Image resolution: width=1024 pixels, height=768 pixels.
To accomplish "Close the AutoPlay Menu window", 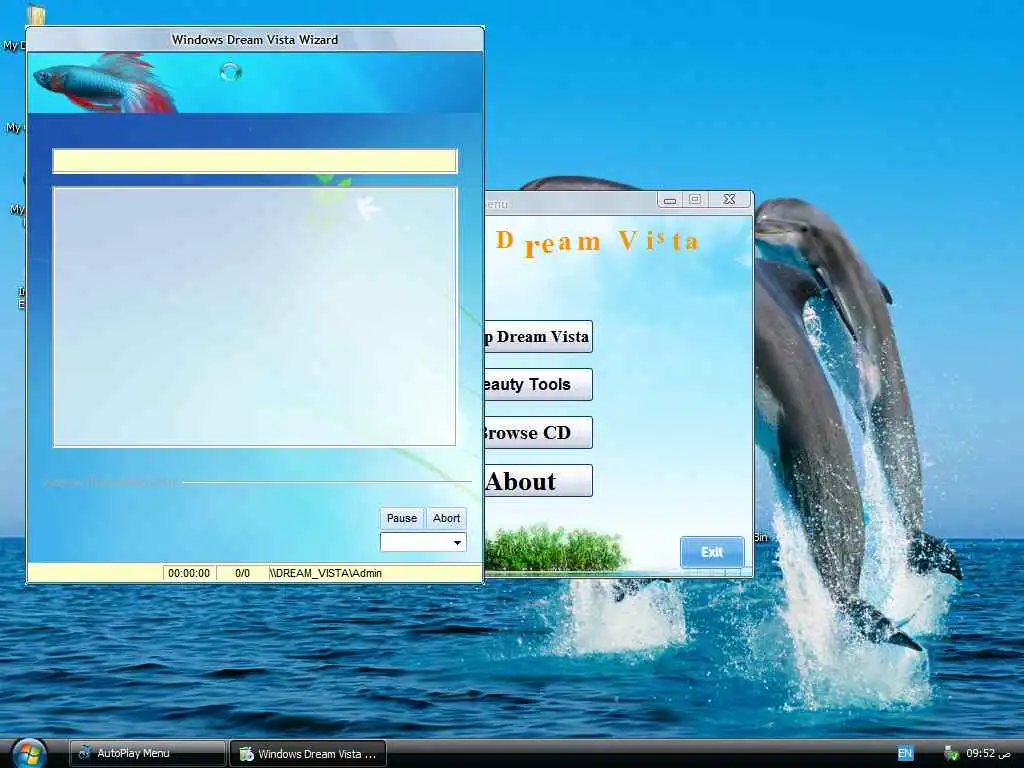I will [729, 200].
